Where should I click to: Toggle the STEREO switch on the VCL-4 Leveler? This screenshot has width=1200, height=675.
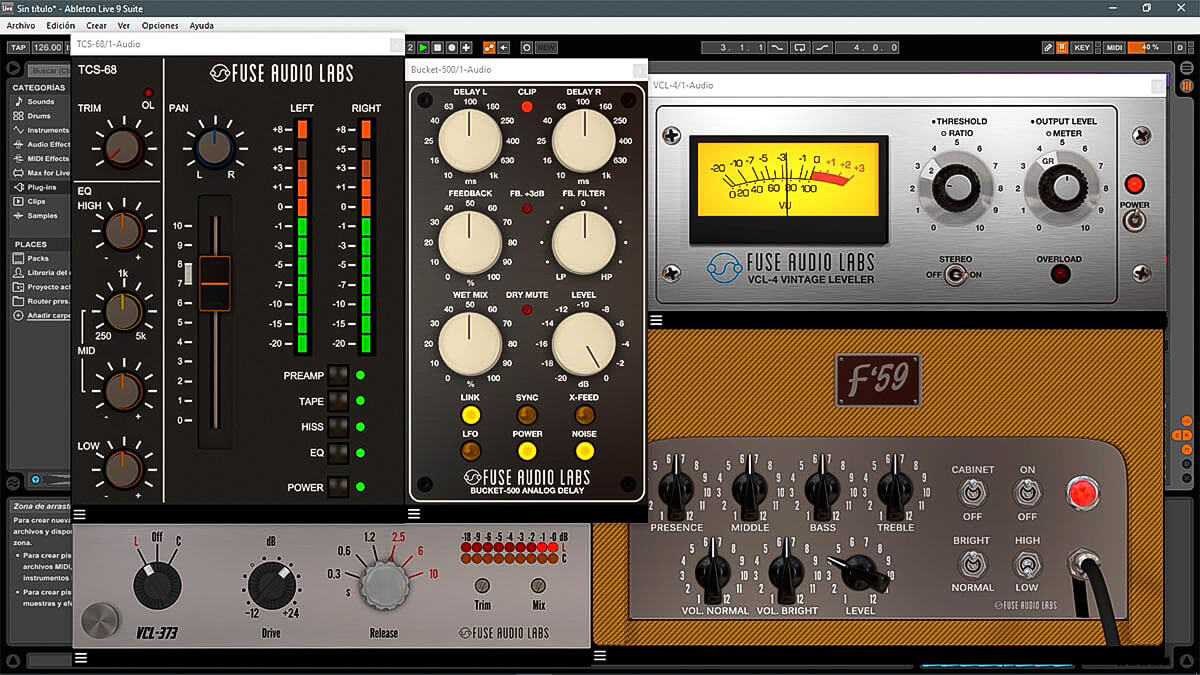(957, 272)
